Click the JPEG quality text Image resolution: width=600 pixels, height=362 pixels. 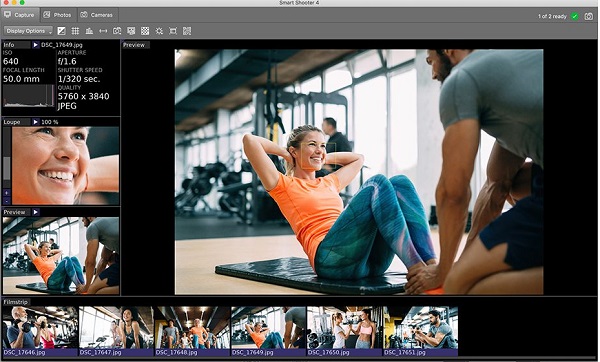[67, 106]
